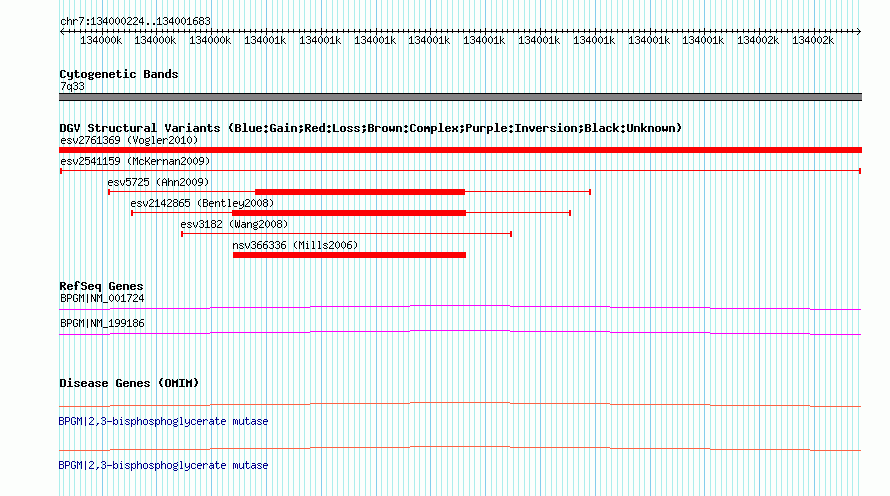Open the esv2142865 (Bentley2008) variant label
The image size is (890, 496).
pyautogui.click(x=202, y=203)
